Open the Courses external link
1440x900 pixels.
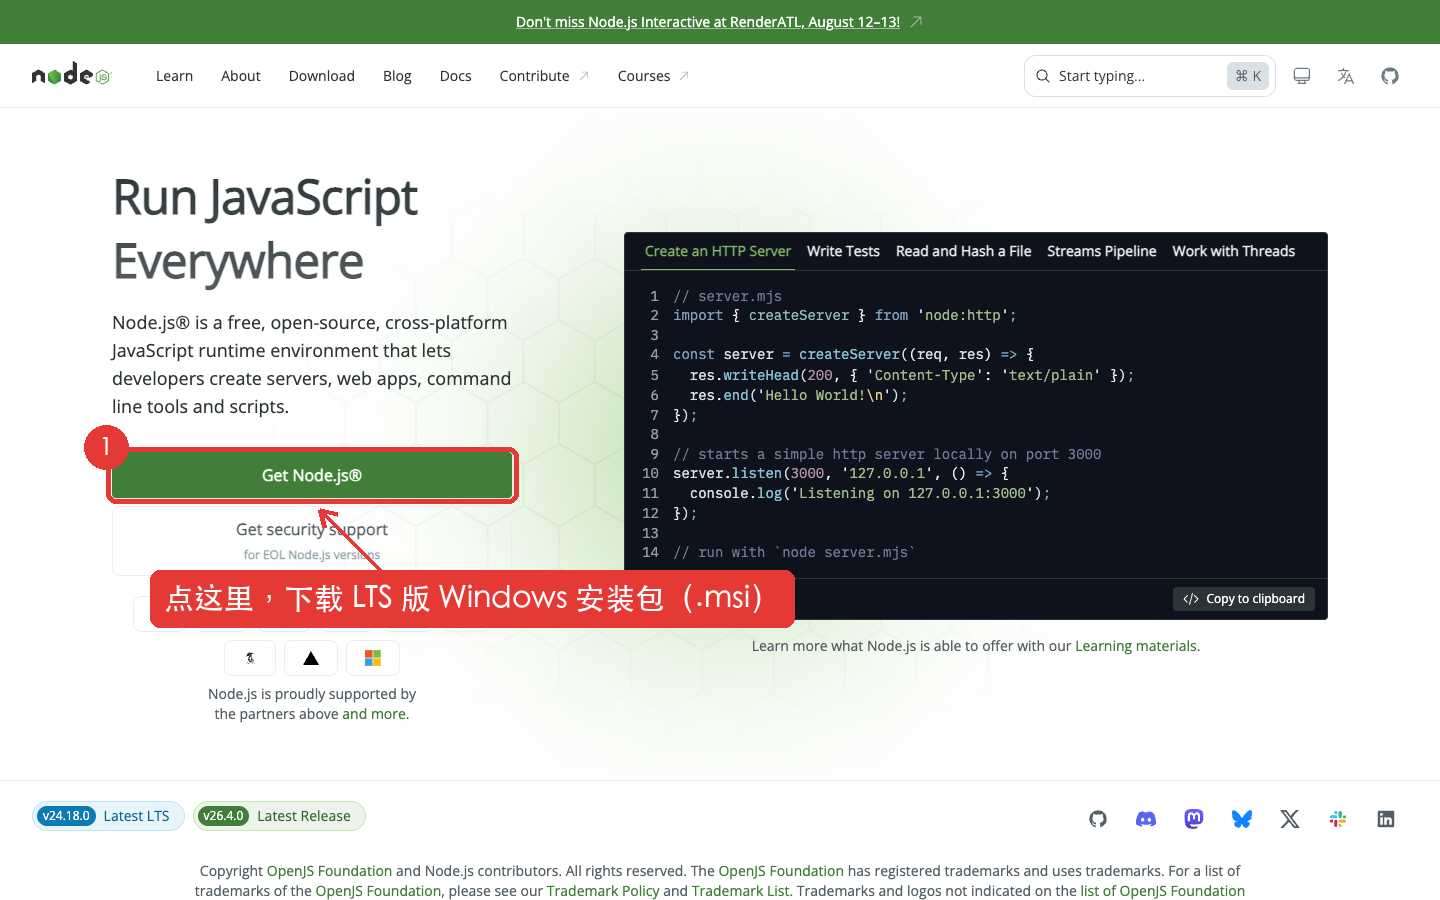[653, 76]
